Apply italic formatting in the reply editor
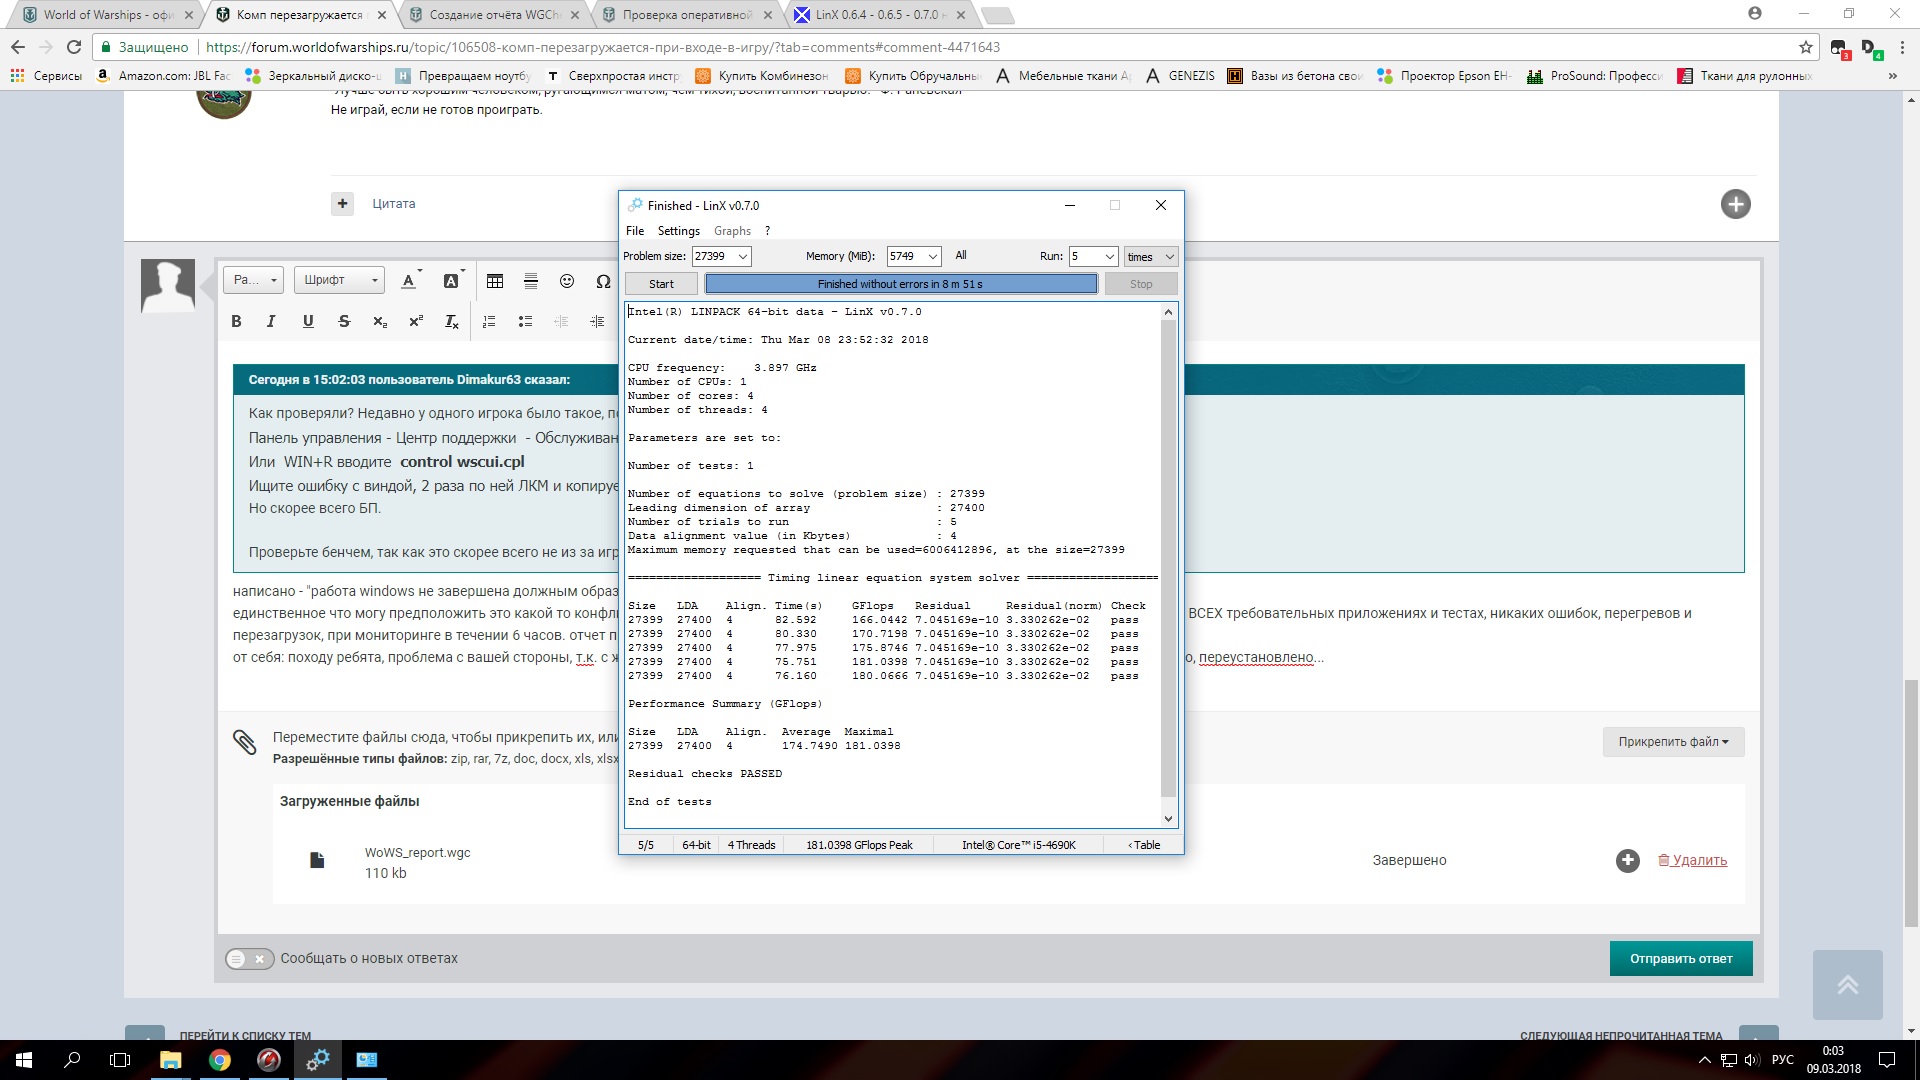1920x1080 pixels. (271, 321)
